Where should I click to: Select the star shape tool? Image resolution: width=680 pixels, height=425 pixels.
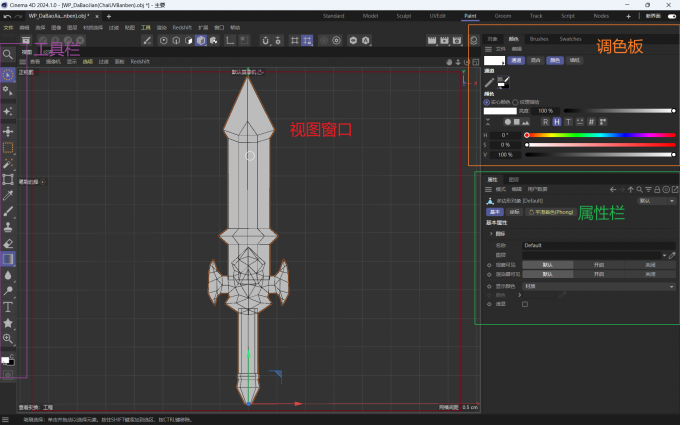pyautogui.click(x=8, y=323)
